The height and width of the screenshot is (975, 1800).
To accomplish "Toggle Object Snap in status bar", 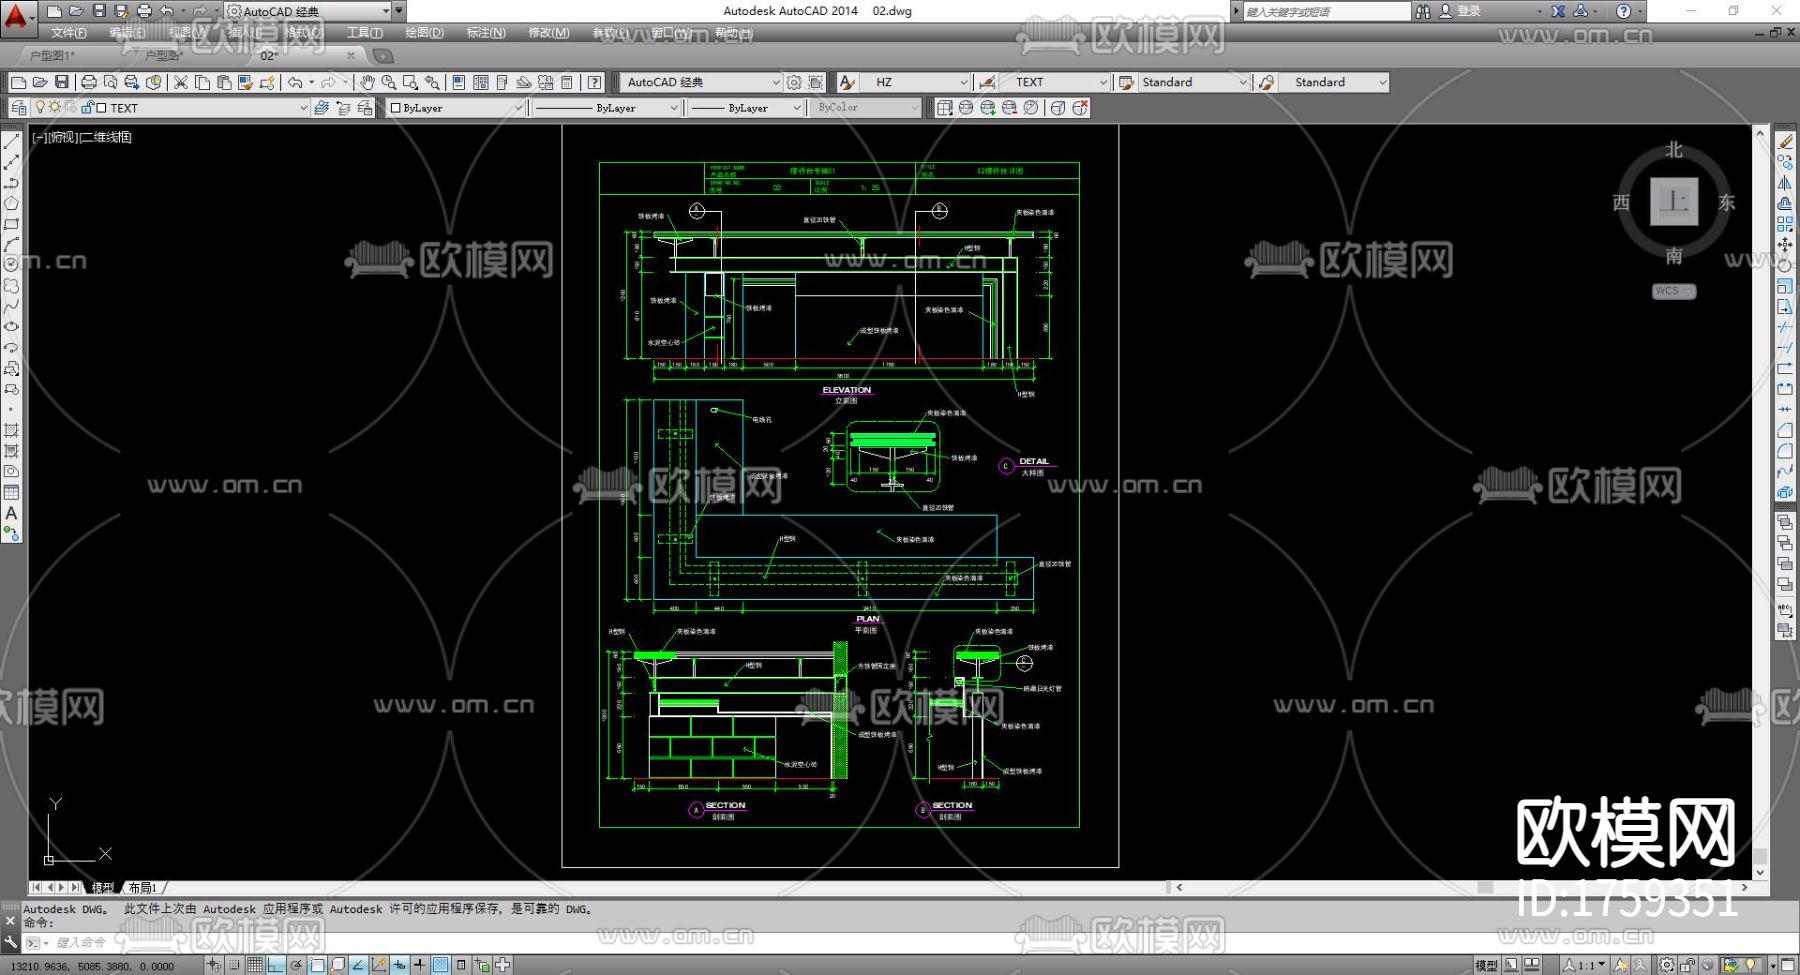I will click(317, 965).
